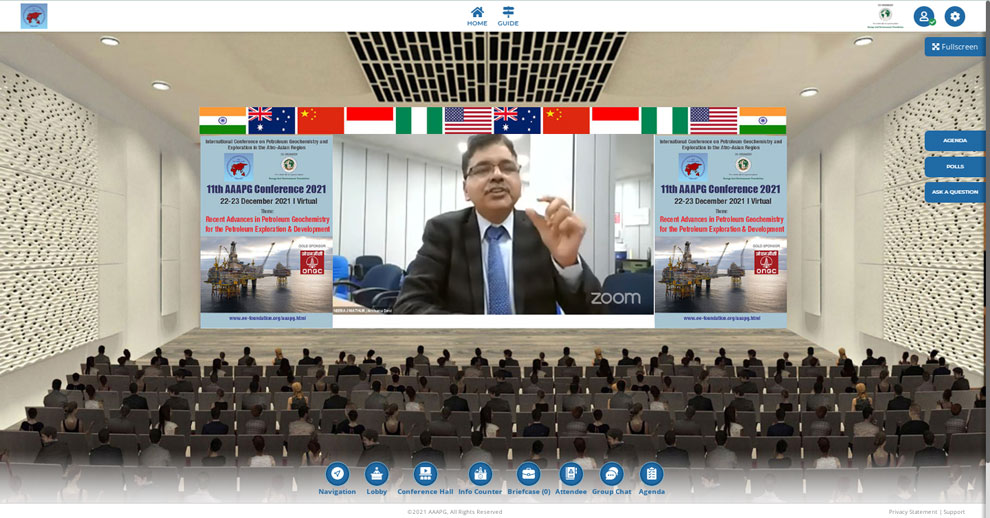Go to the Lobby
This screenshot has width=990, height=518.
coord(376,479)
